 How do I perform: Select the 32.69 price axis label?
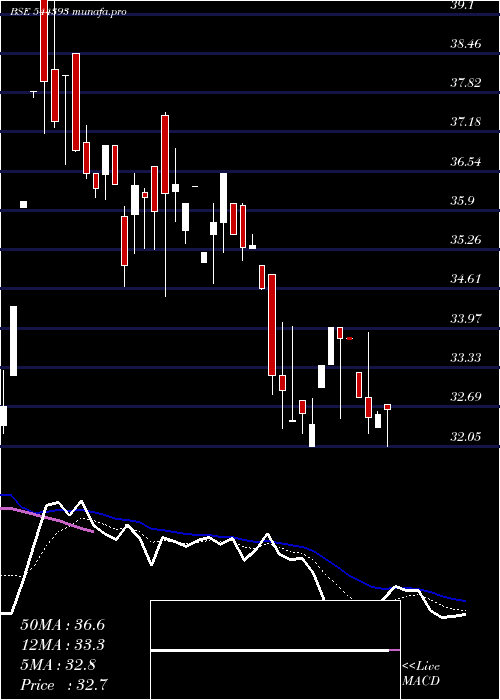pos(466,397)
